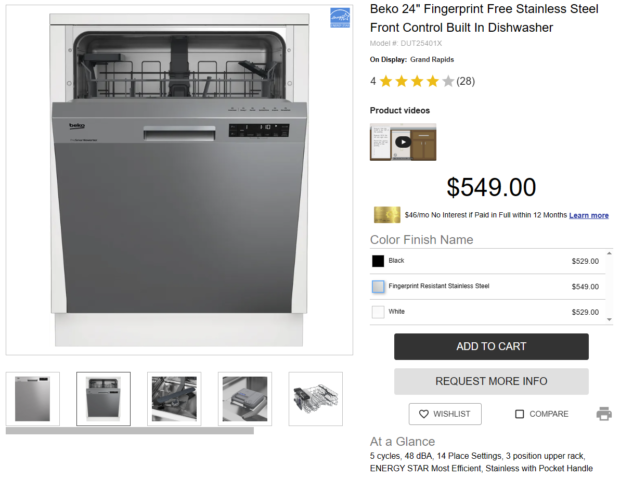Open the (28) reviews count
This screenshot has height=477, width=620.
pos(465,81)
